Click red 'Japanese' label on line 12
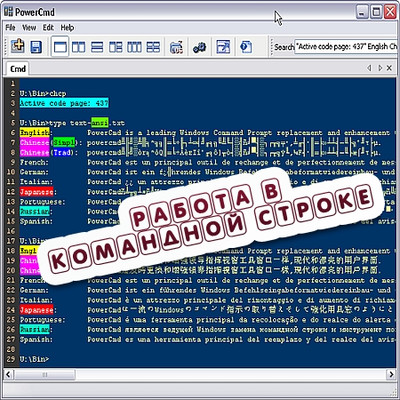This screenshot has width=400, height=400. tap(36, 192)
